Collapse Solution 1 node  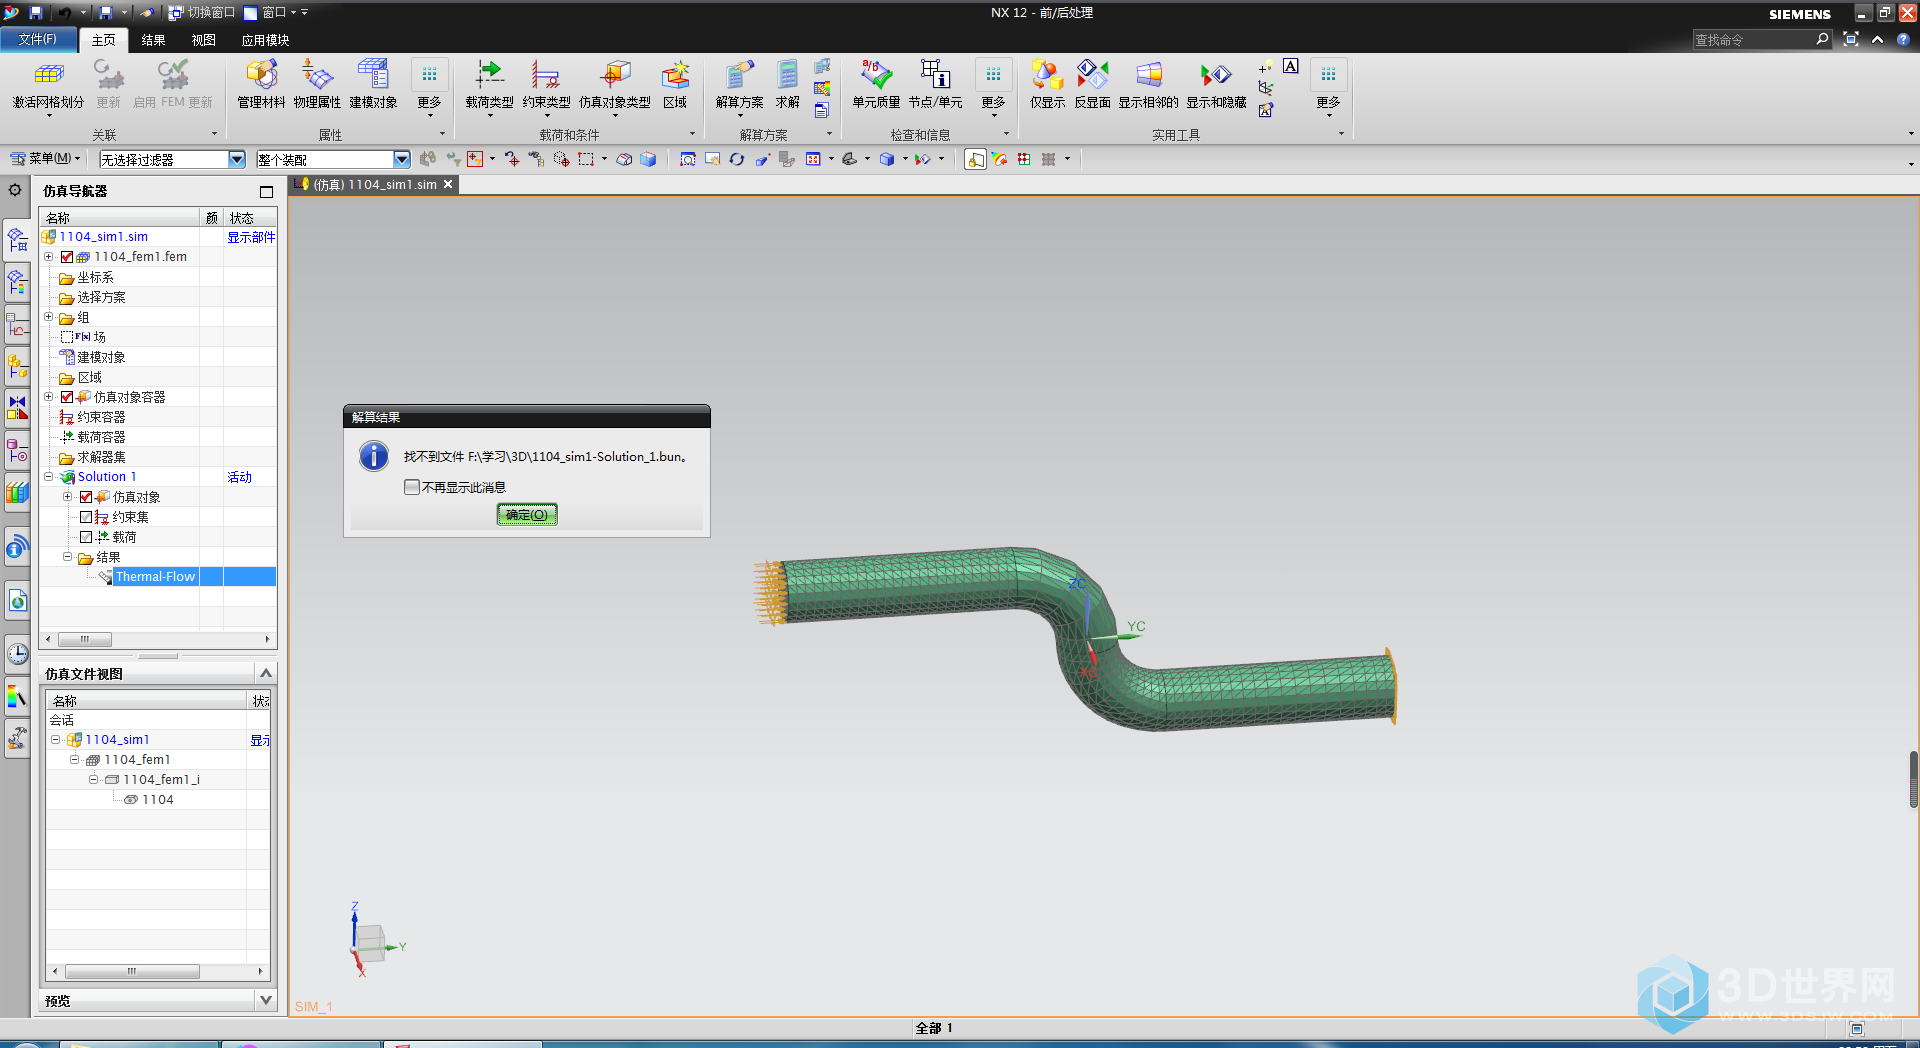48,477
